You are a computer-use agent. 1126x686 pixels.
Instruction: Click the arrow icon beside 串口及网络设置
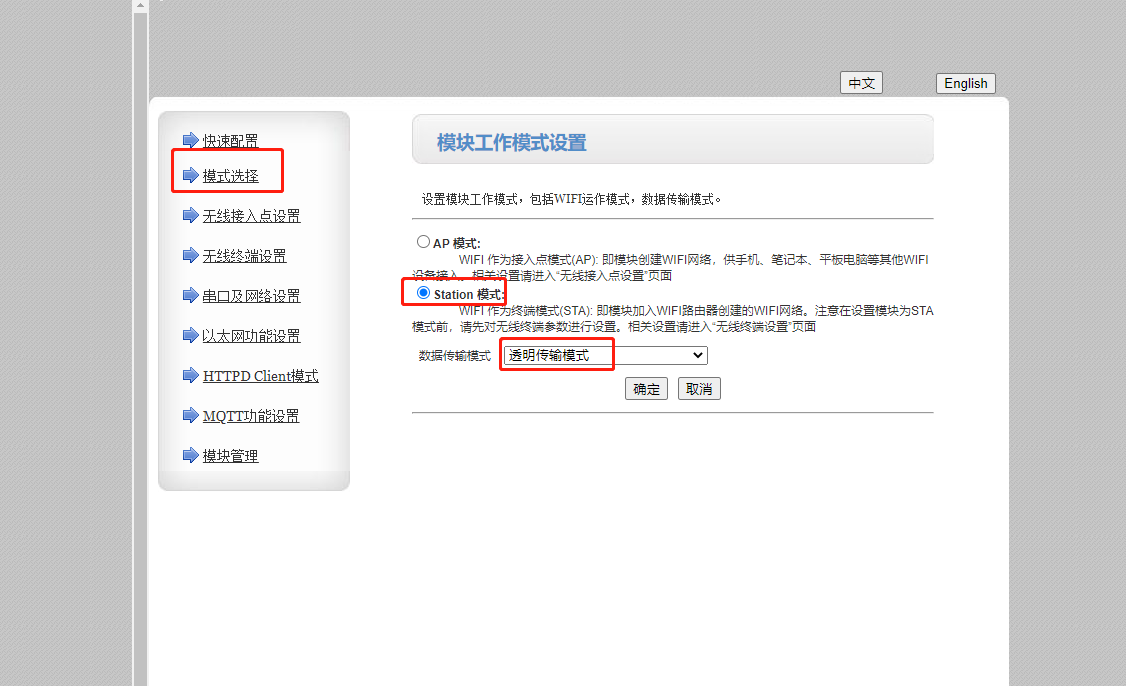pyautogui.click(x=190, y=296)
